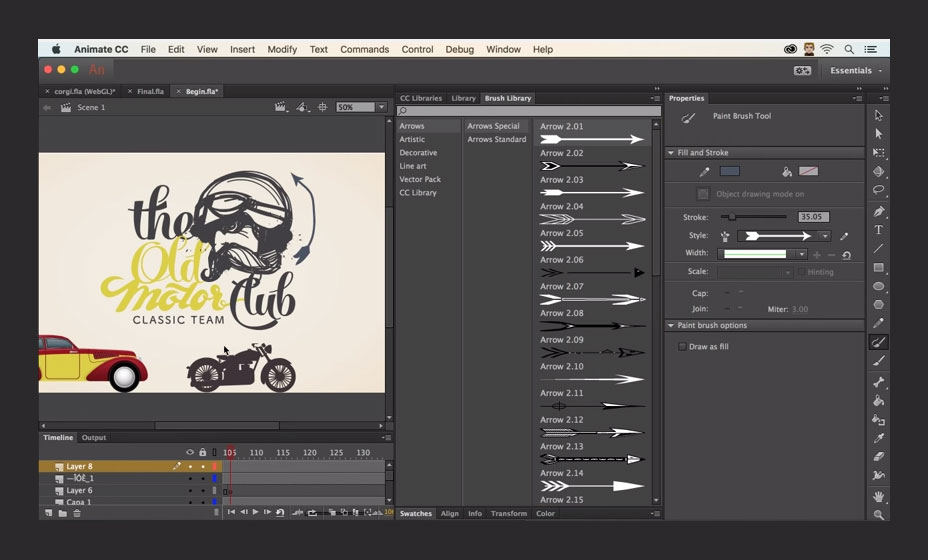Play the timeline animation

[x=255, y=512]
